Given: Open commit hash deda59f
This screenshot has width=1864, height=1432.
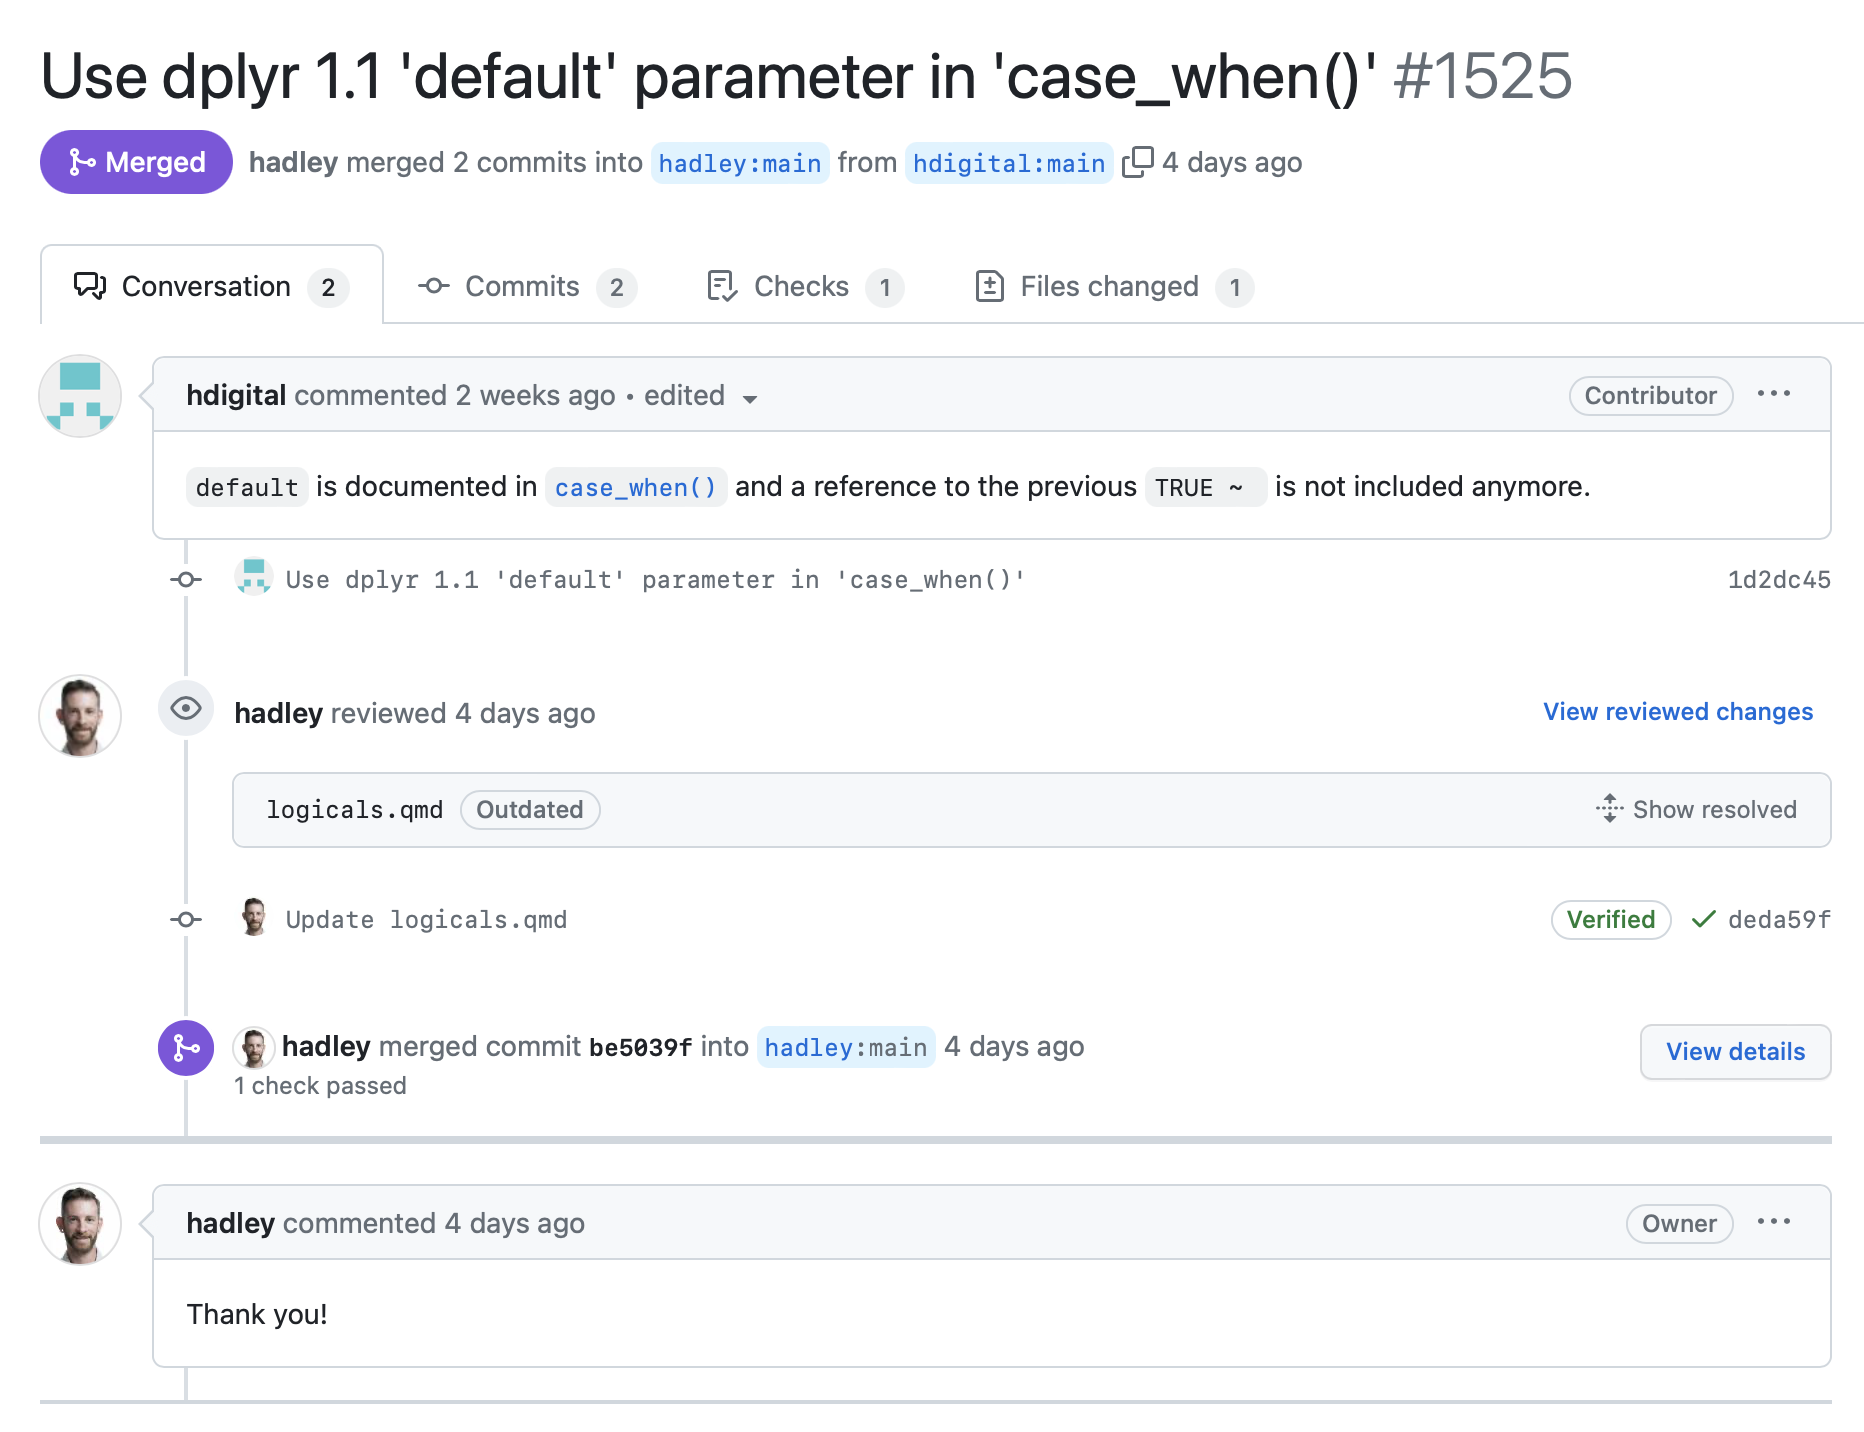Looking at the screenshot, I should click(x=1780, y=920).
